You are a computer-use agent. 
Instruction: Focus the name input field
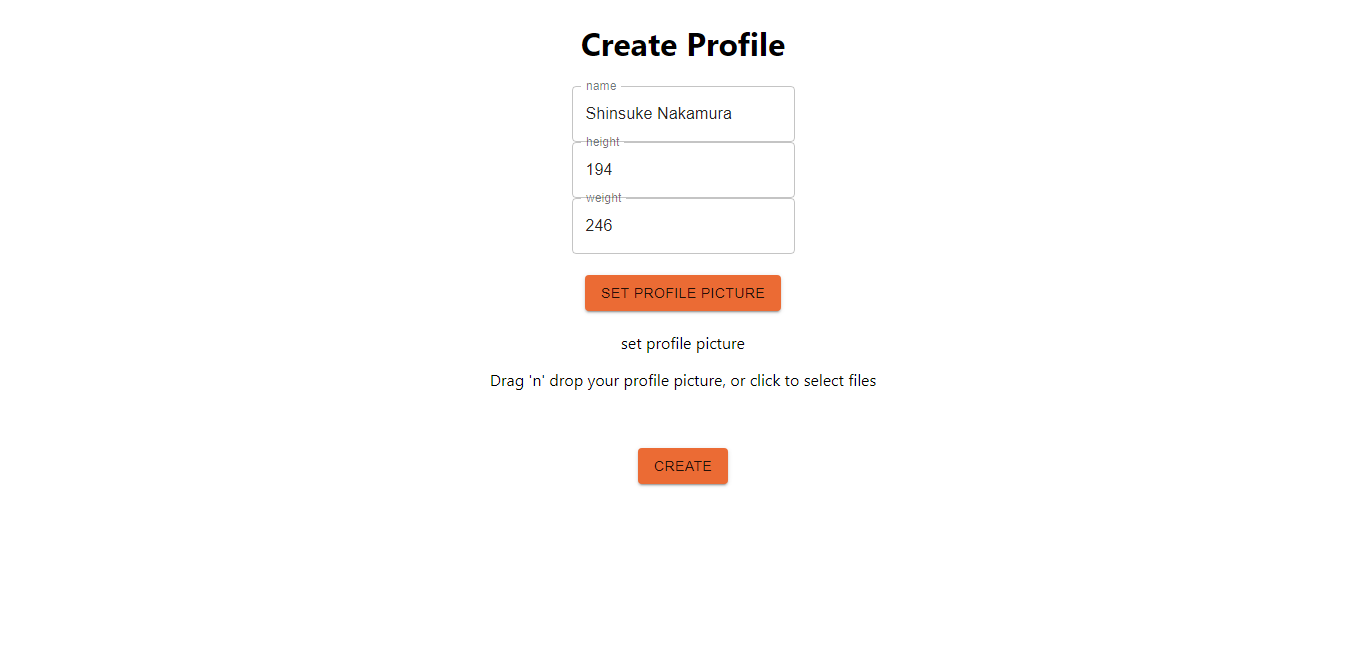[x=683, y=114]
